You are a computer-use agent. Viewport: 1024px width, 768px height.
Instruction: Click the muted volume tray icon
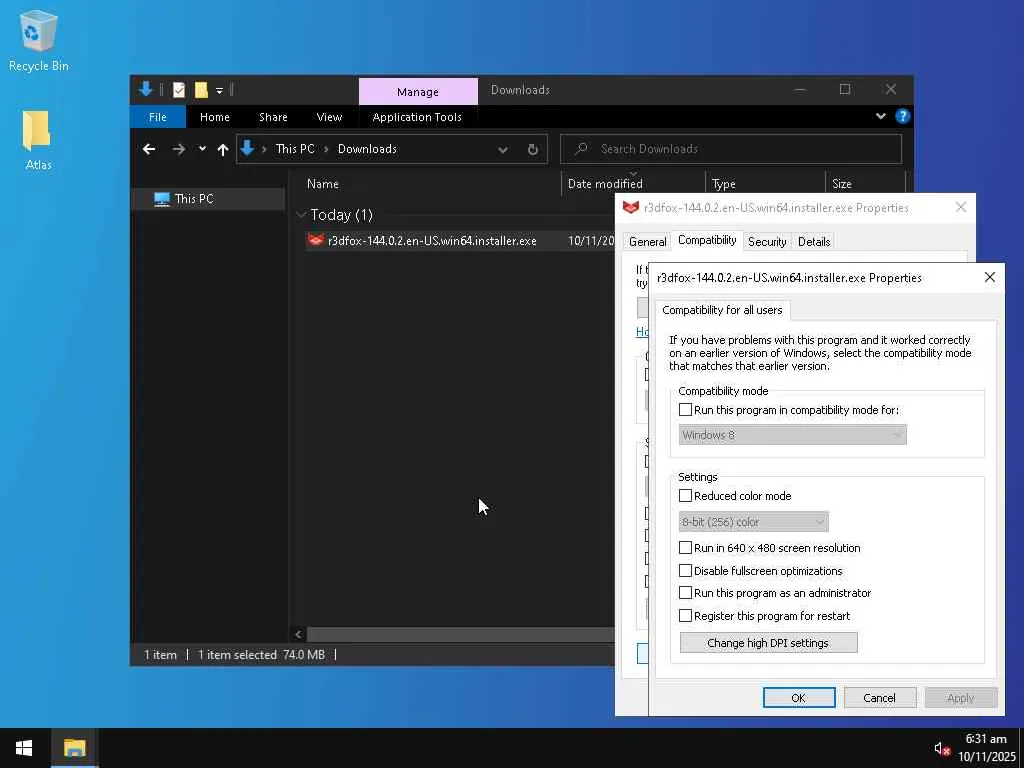pos(941,748)
